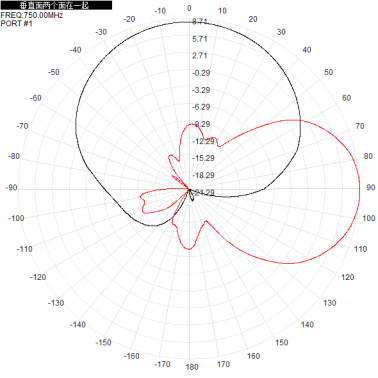Click the 180 degree label at bottom

pos(192,367)
